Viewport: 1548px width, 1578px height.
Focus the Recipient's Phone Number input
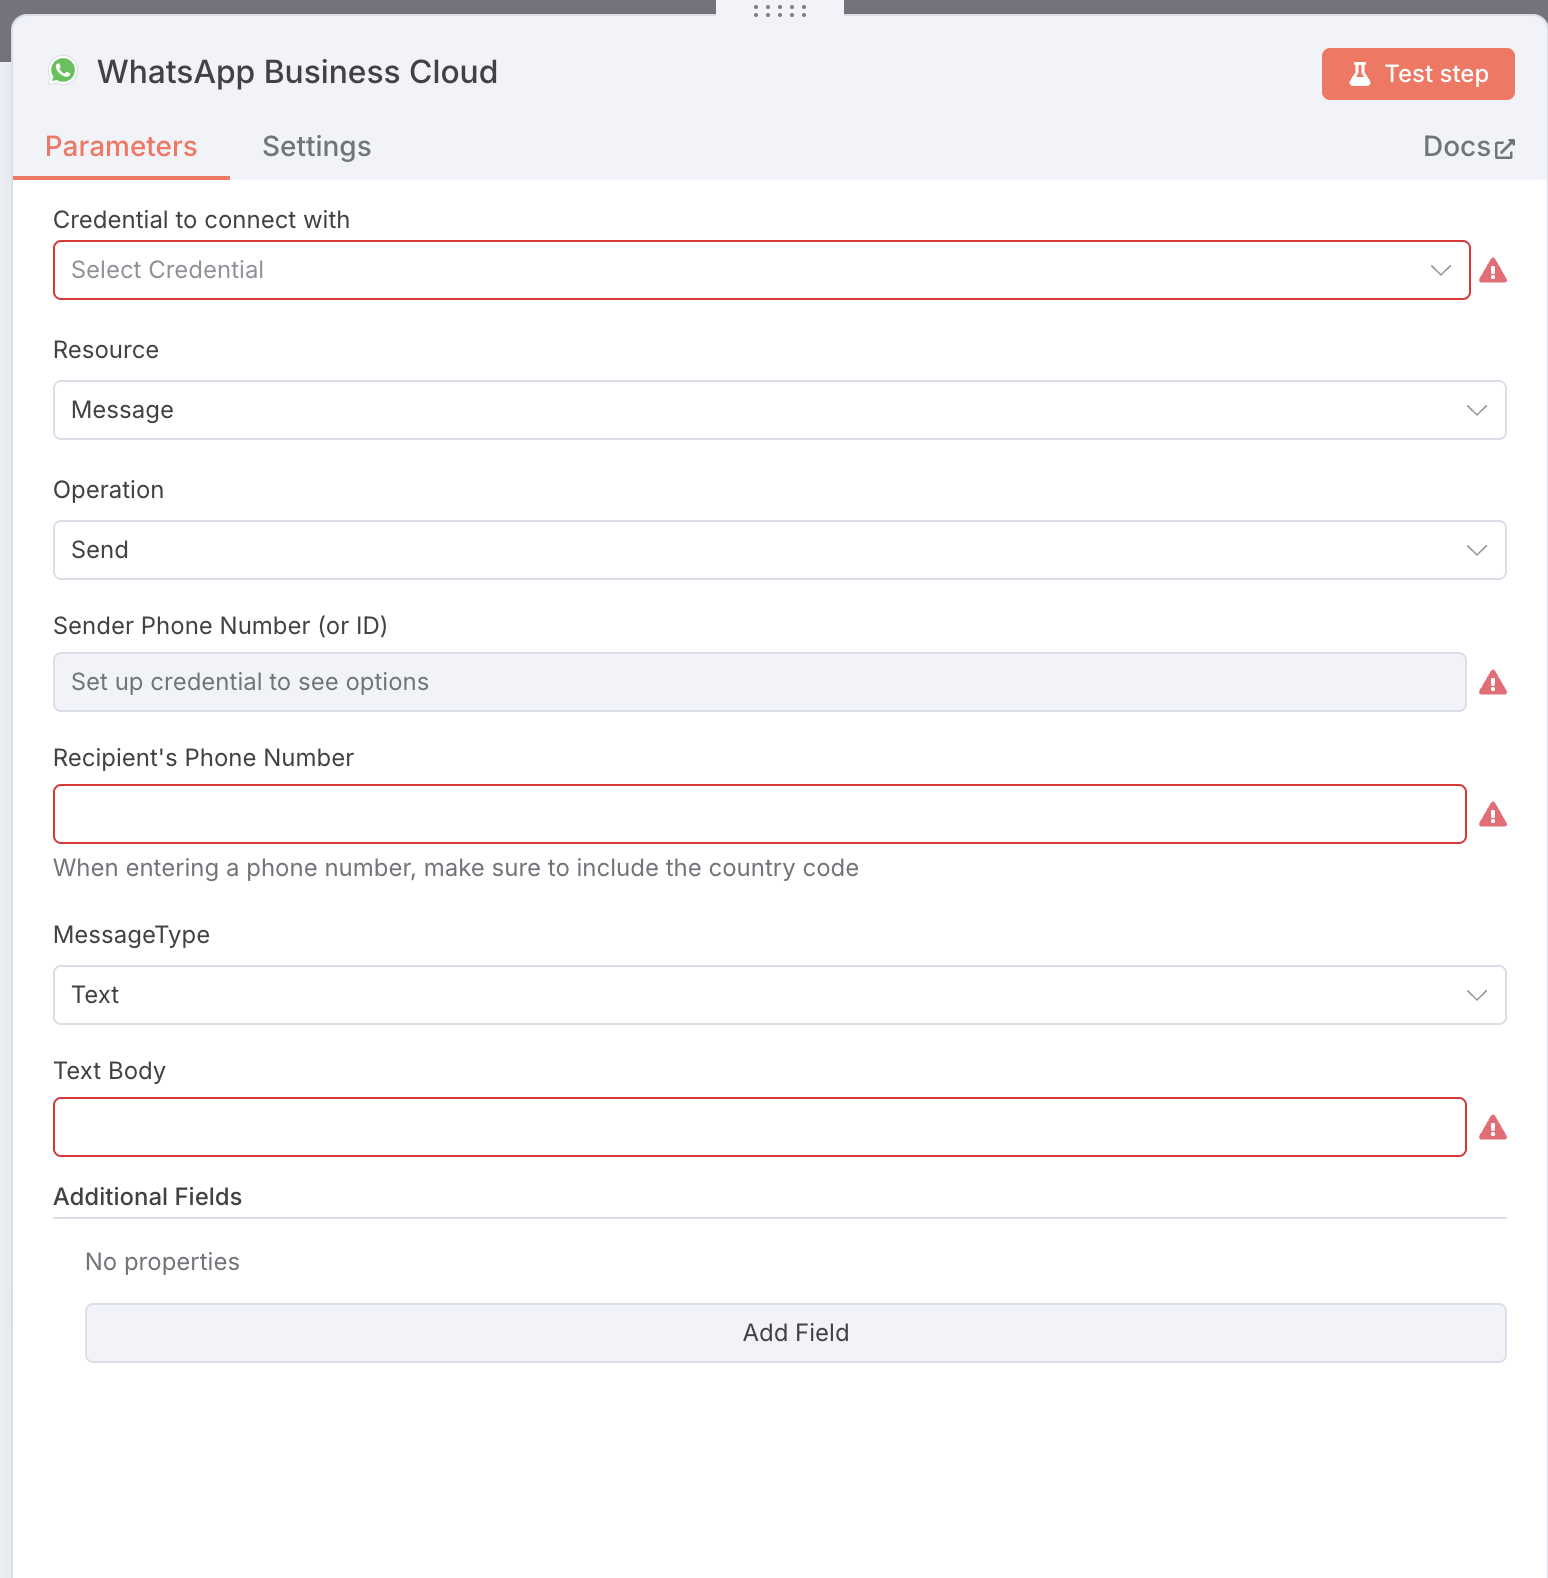point(760,814)
